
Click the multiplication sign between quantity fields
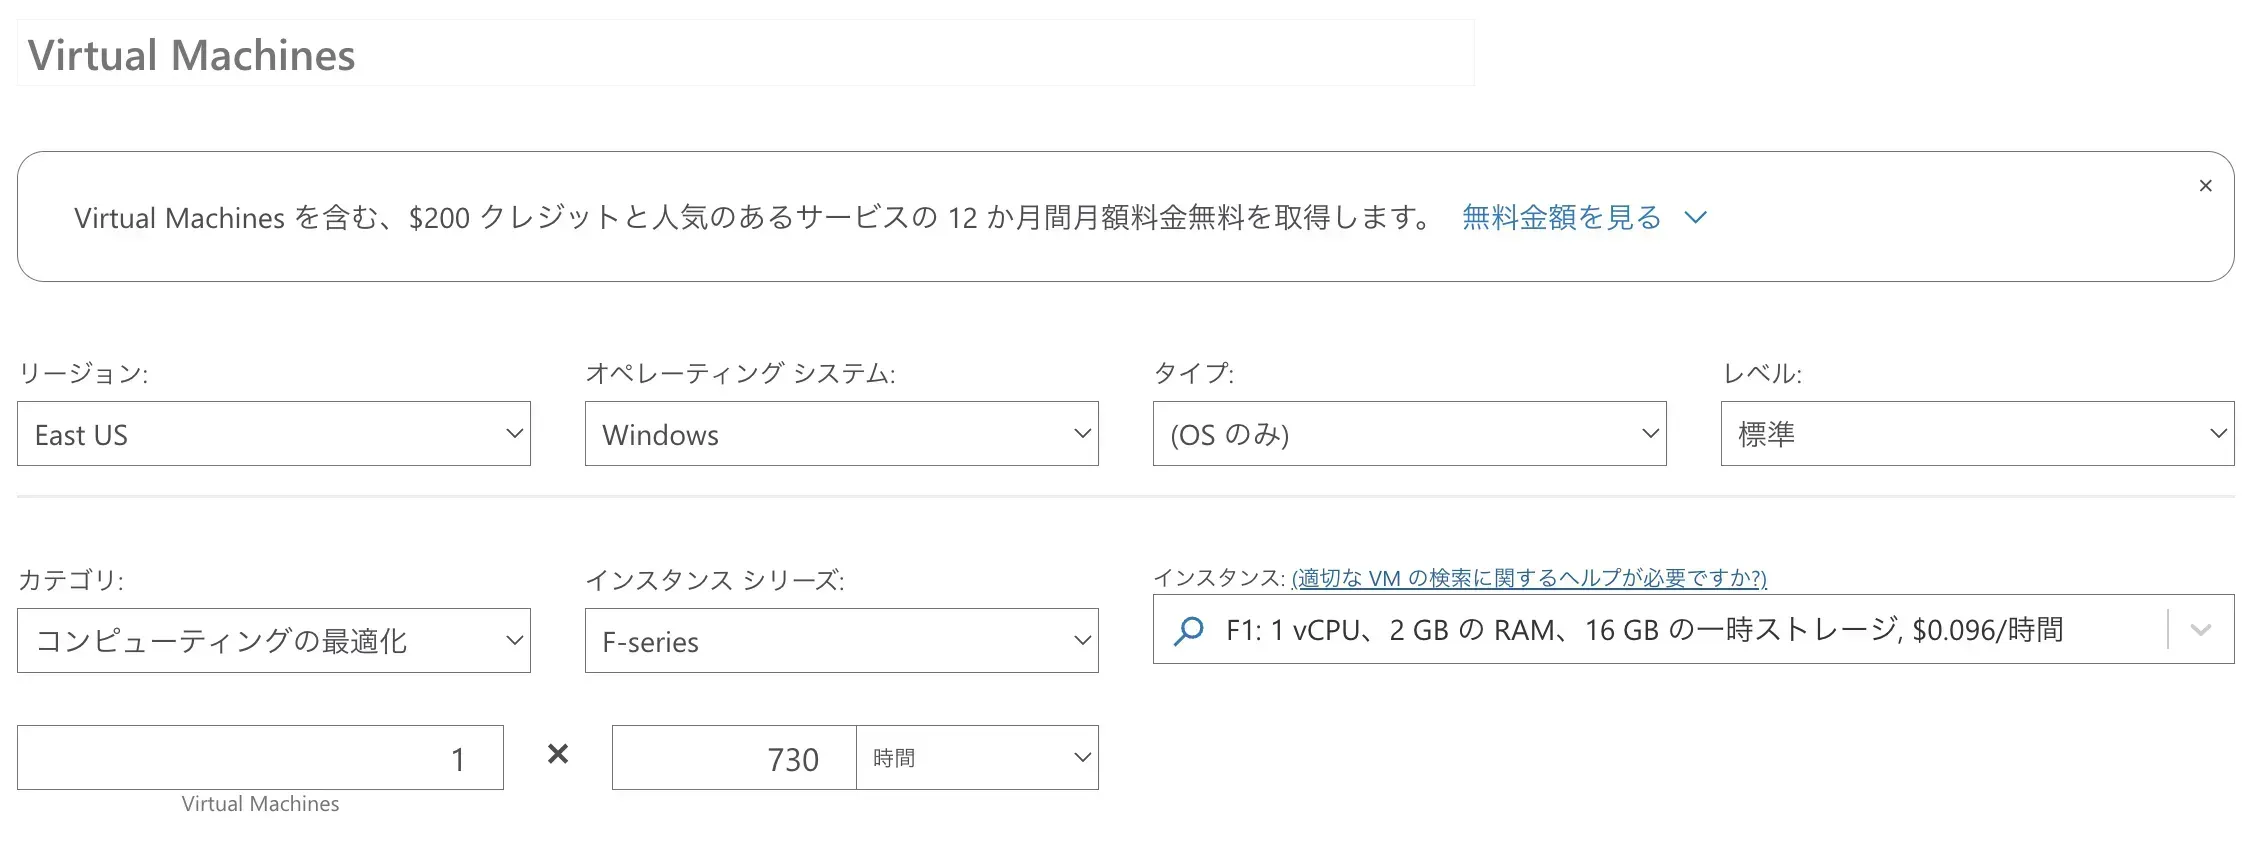coord(558,755)
